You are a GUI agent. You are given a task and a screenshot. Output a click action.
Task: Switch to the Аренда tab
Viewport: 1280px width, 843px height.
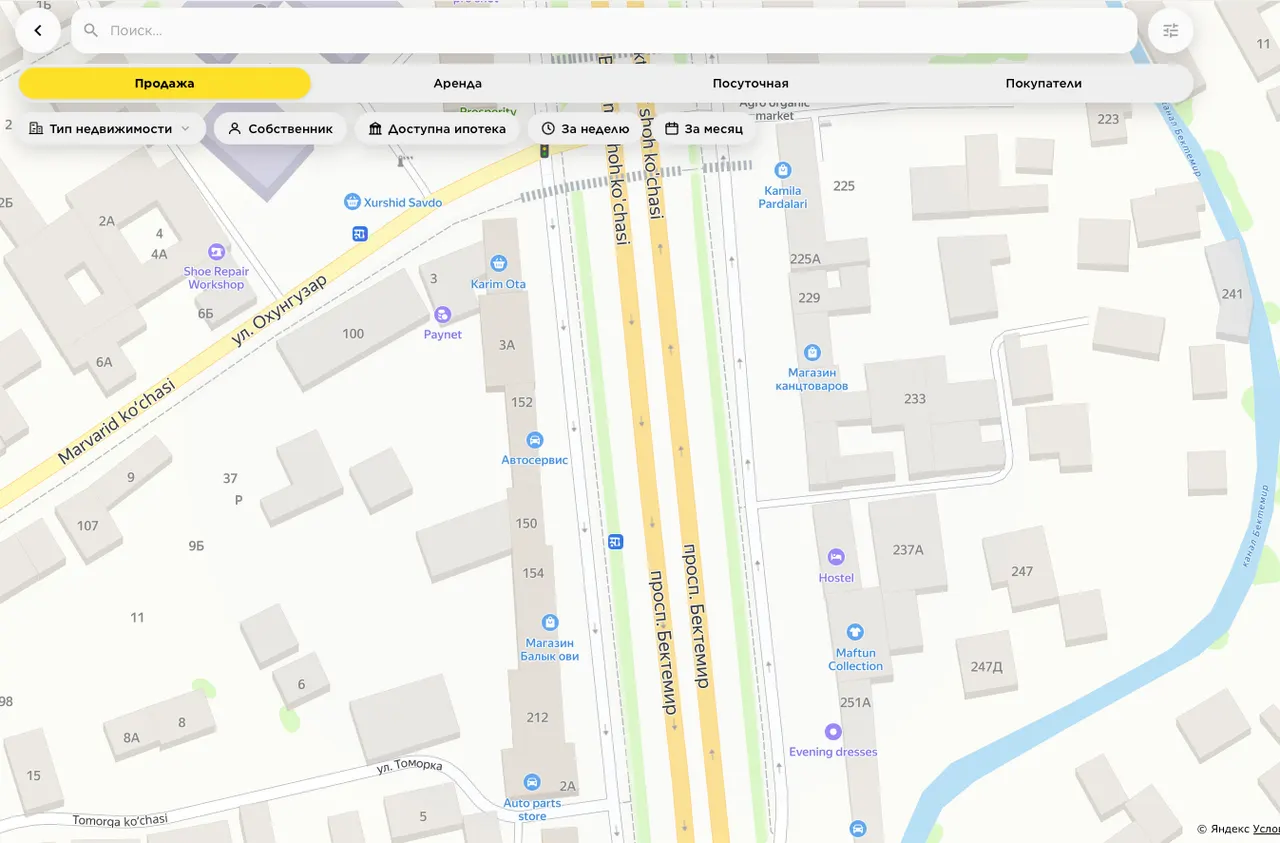pos(457,84)
